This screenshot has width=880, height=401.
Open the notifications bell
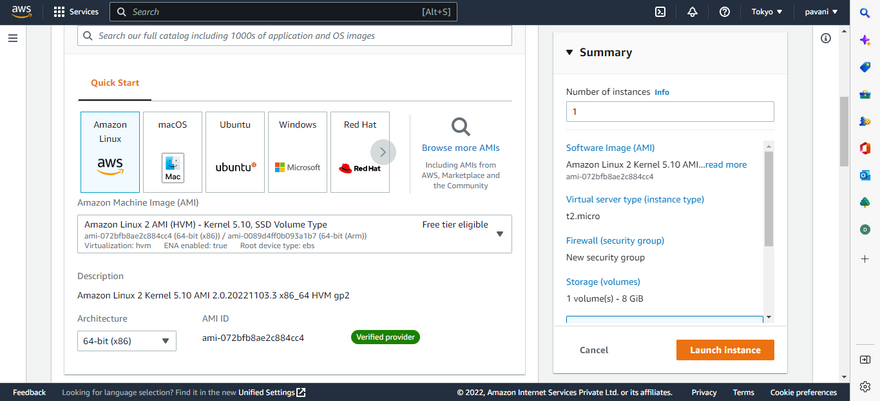point(692,12)
